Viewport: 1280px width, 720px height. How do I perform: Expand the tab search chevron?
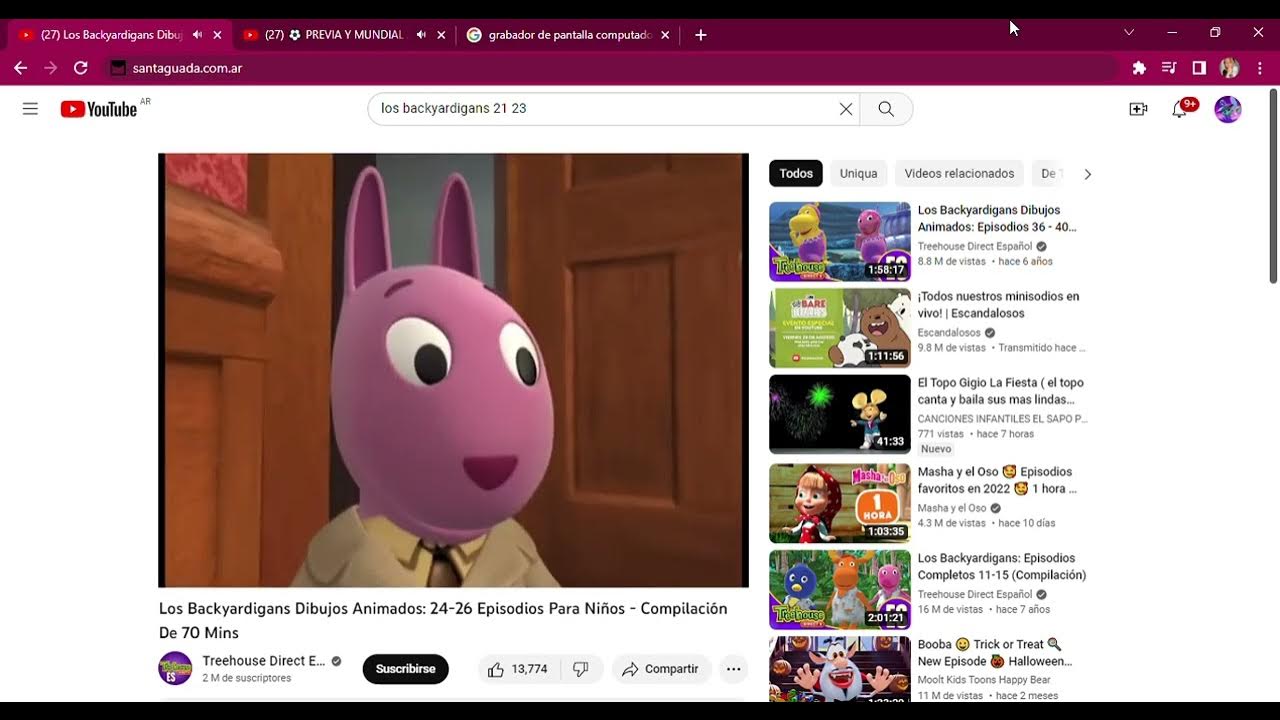click(1129, 33)
